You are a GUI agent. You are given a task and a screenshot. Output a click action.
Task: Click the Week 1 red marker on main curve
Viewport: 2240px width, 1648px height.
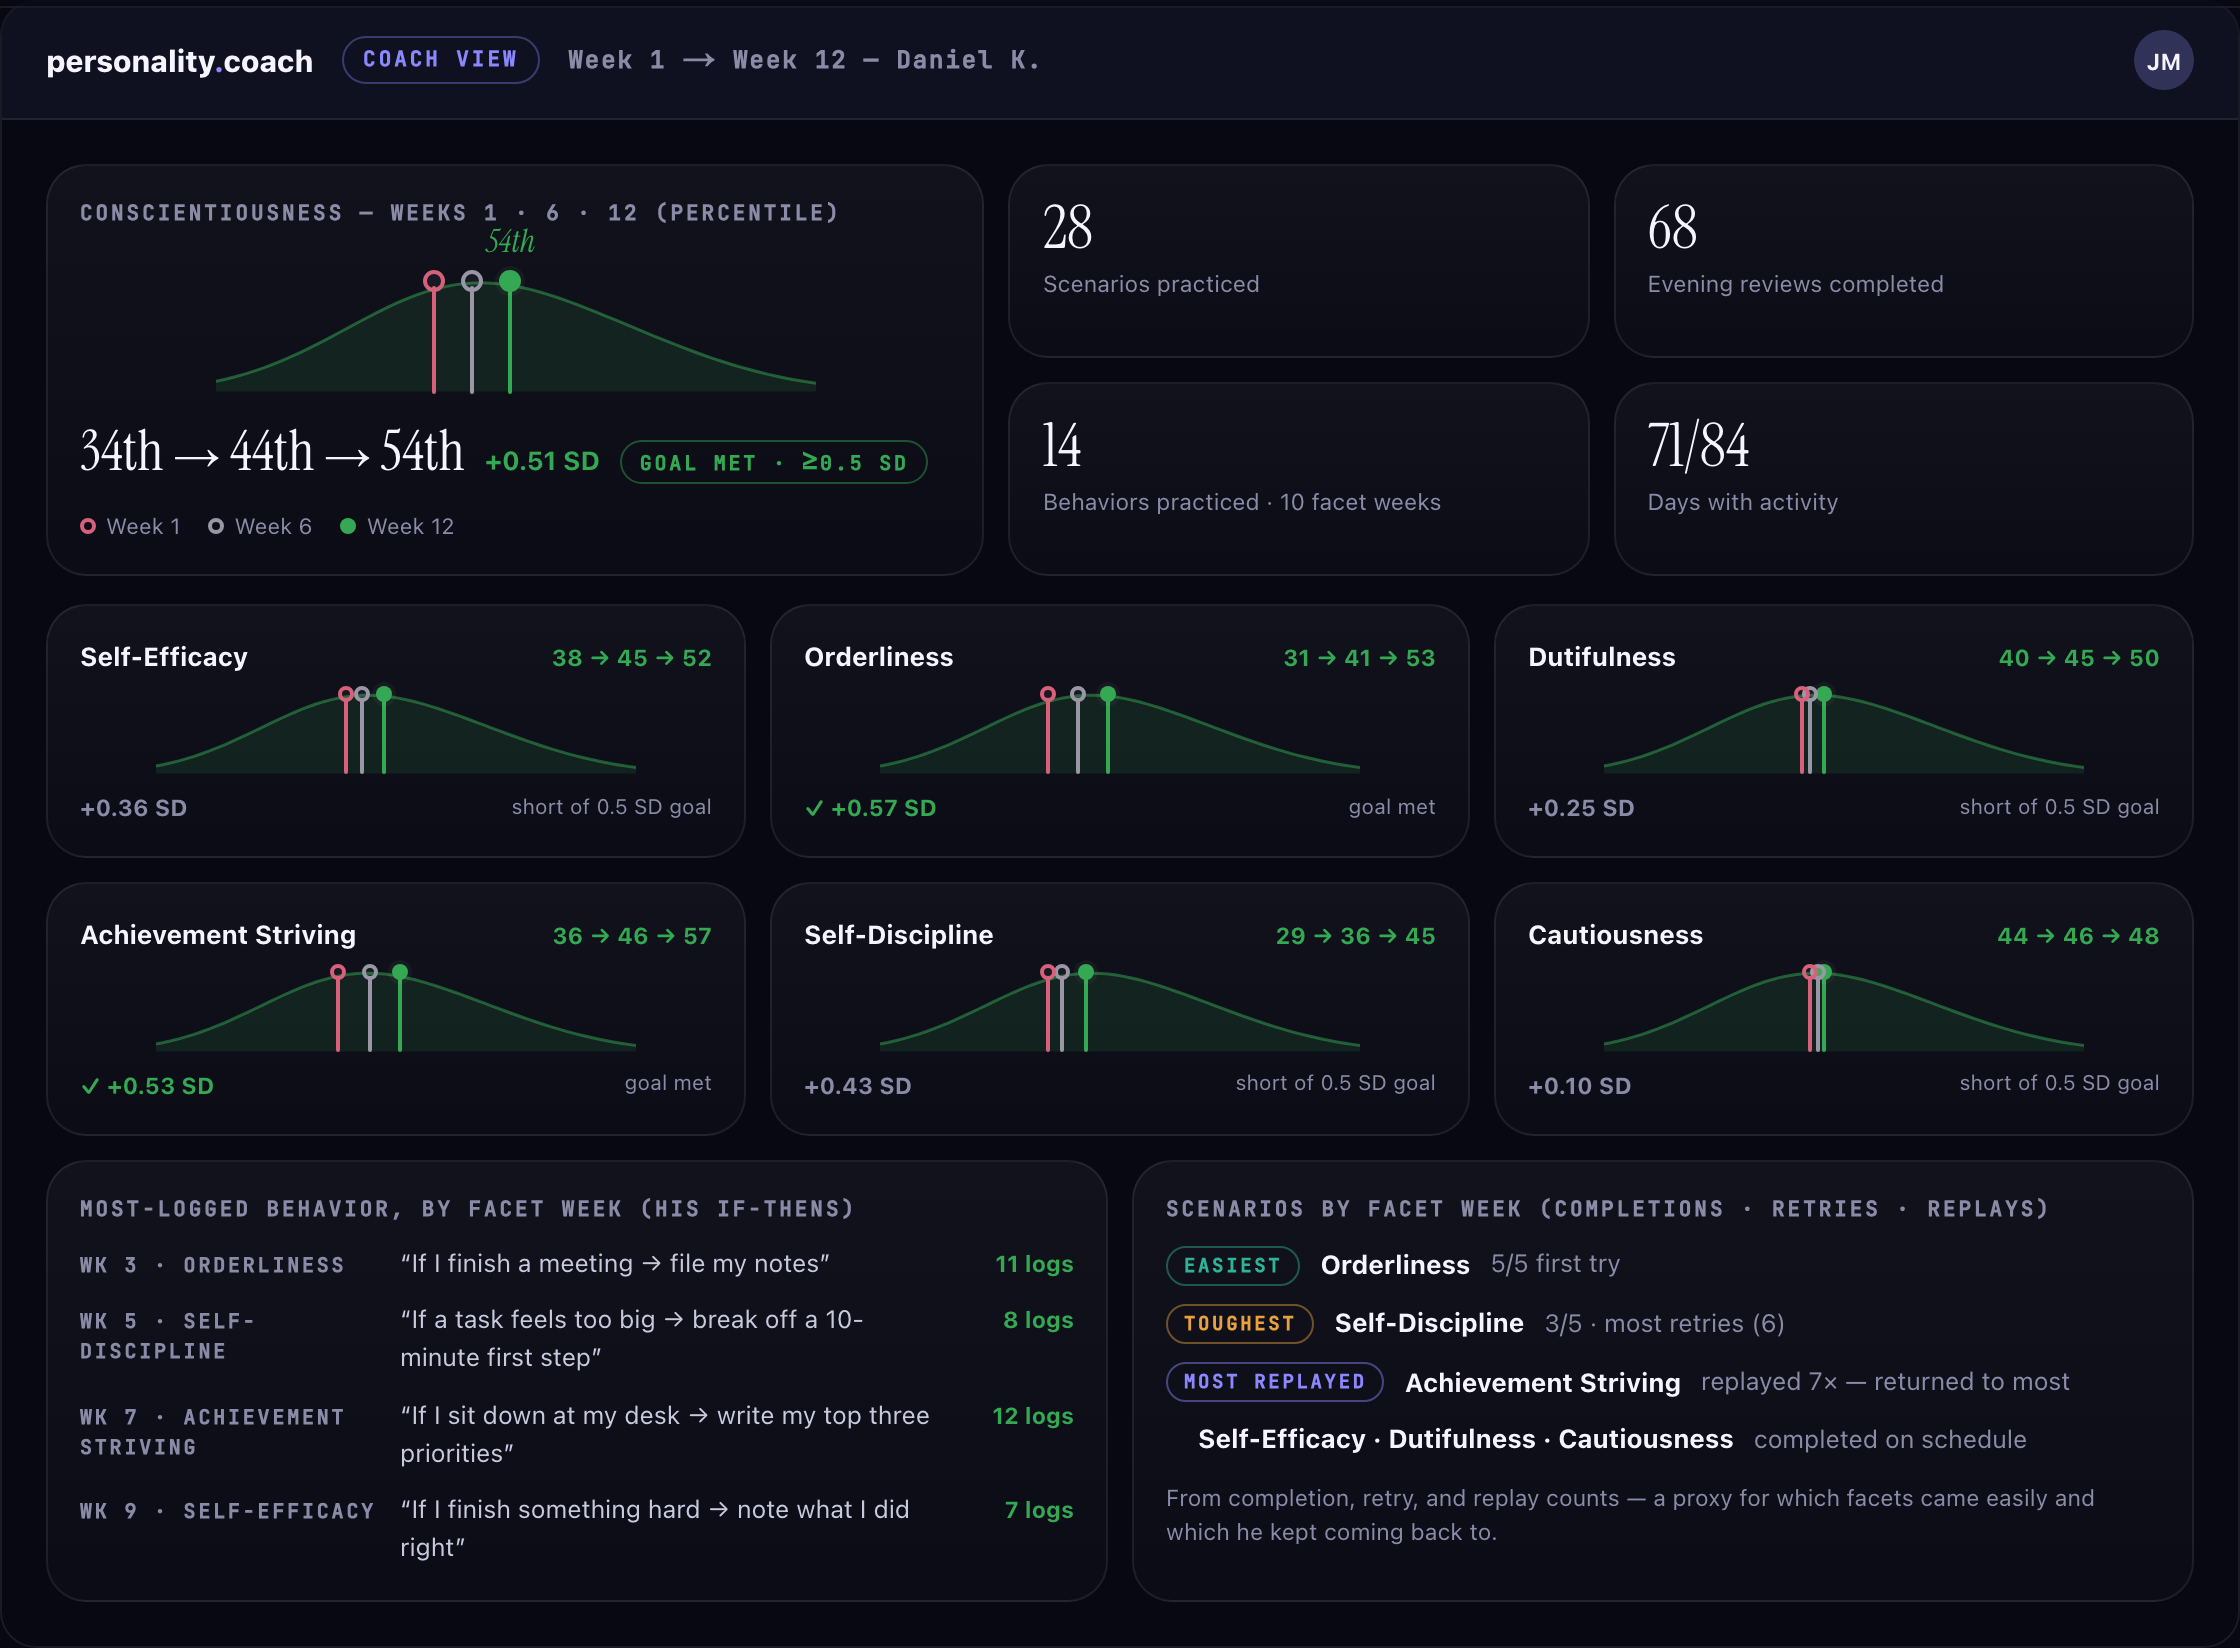pyautogui.click(x=434, y=281)
